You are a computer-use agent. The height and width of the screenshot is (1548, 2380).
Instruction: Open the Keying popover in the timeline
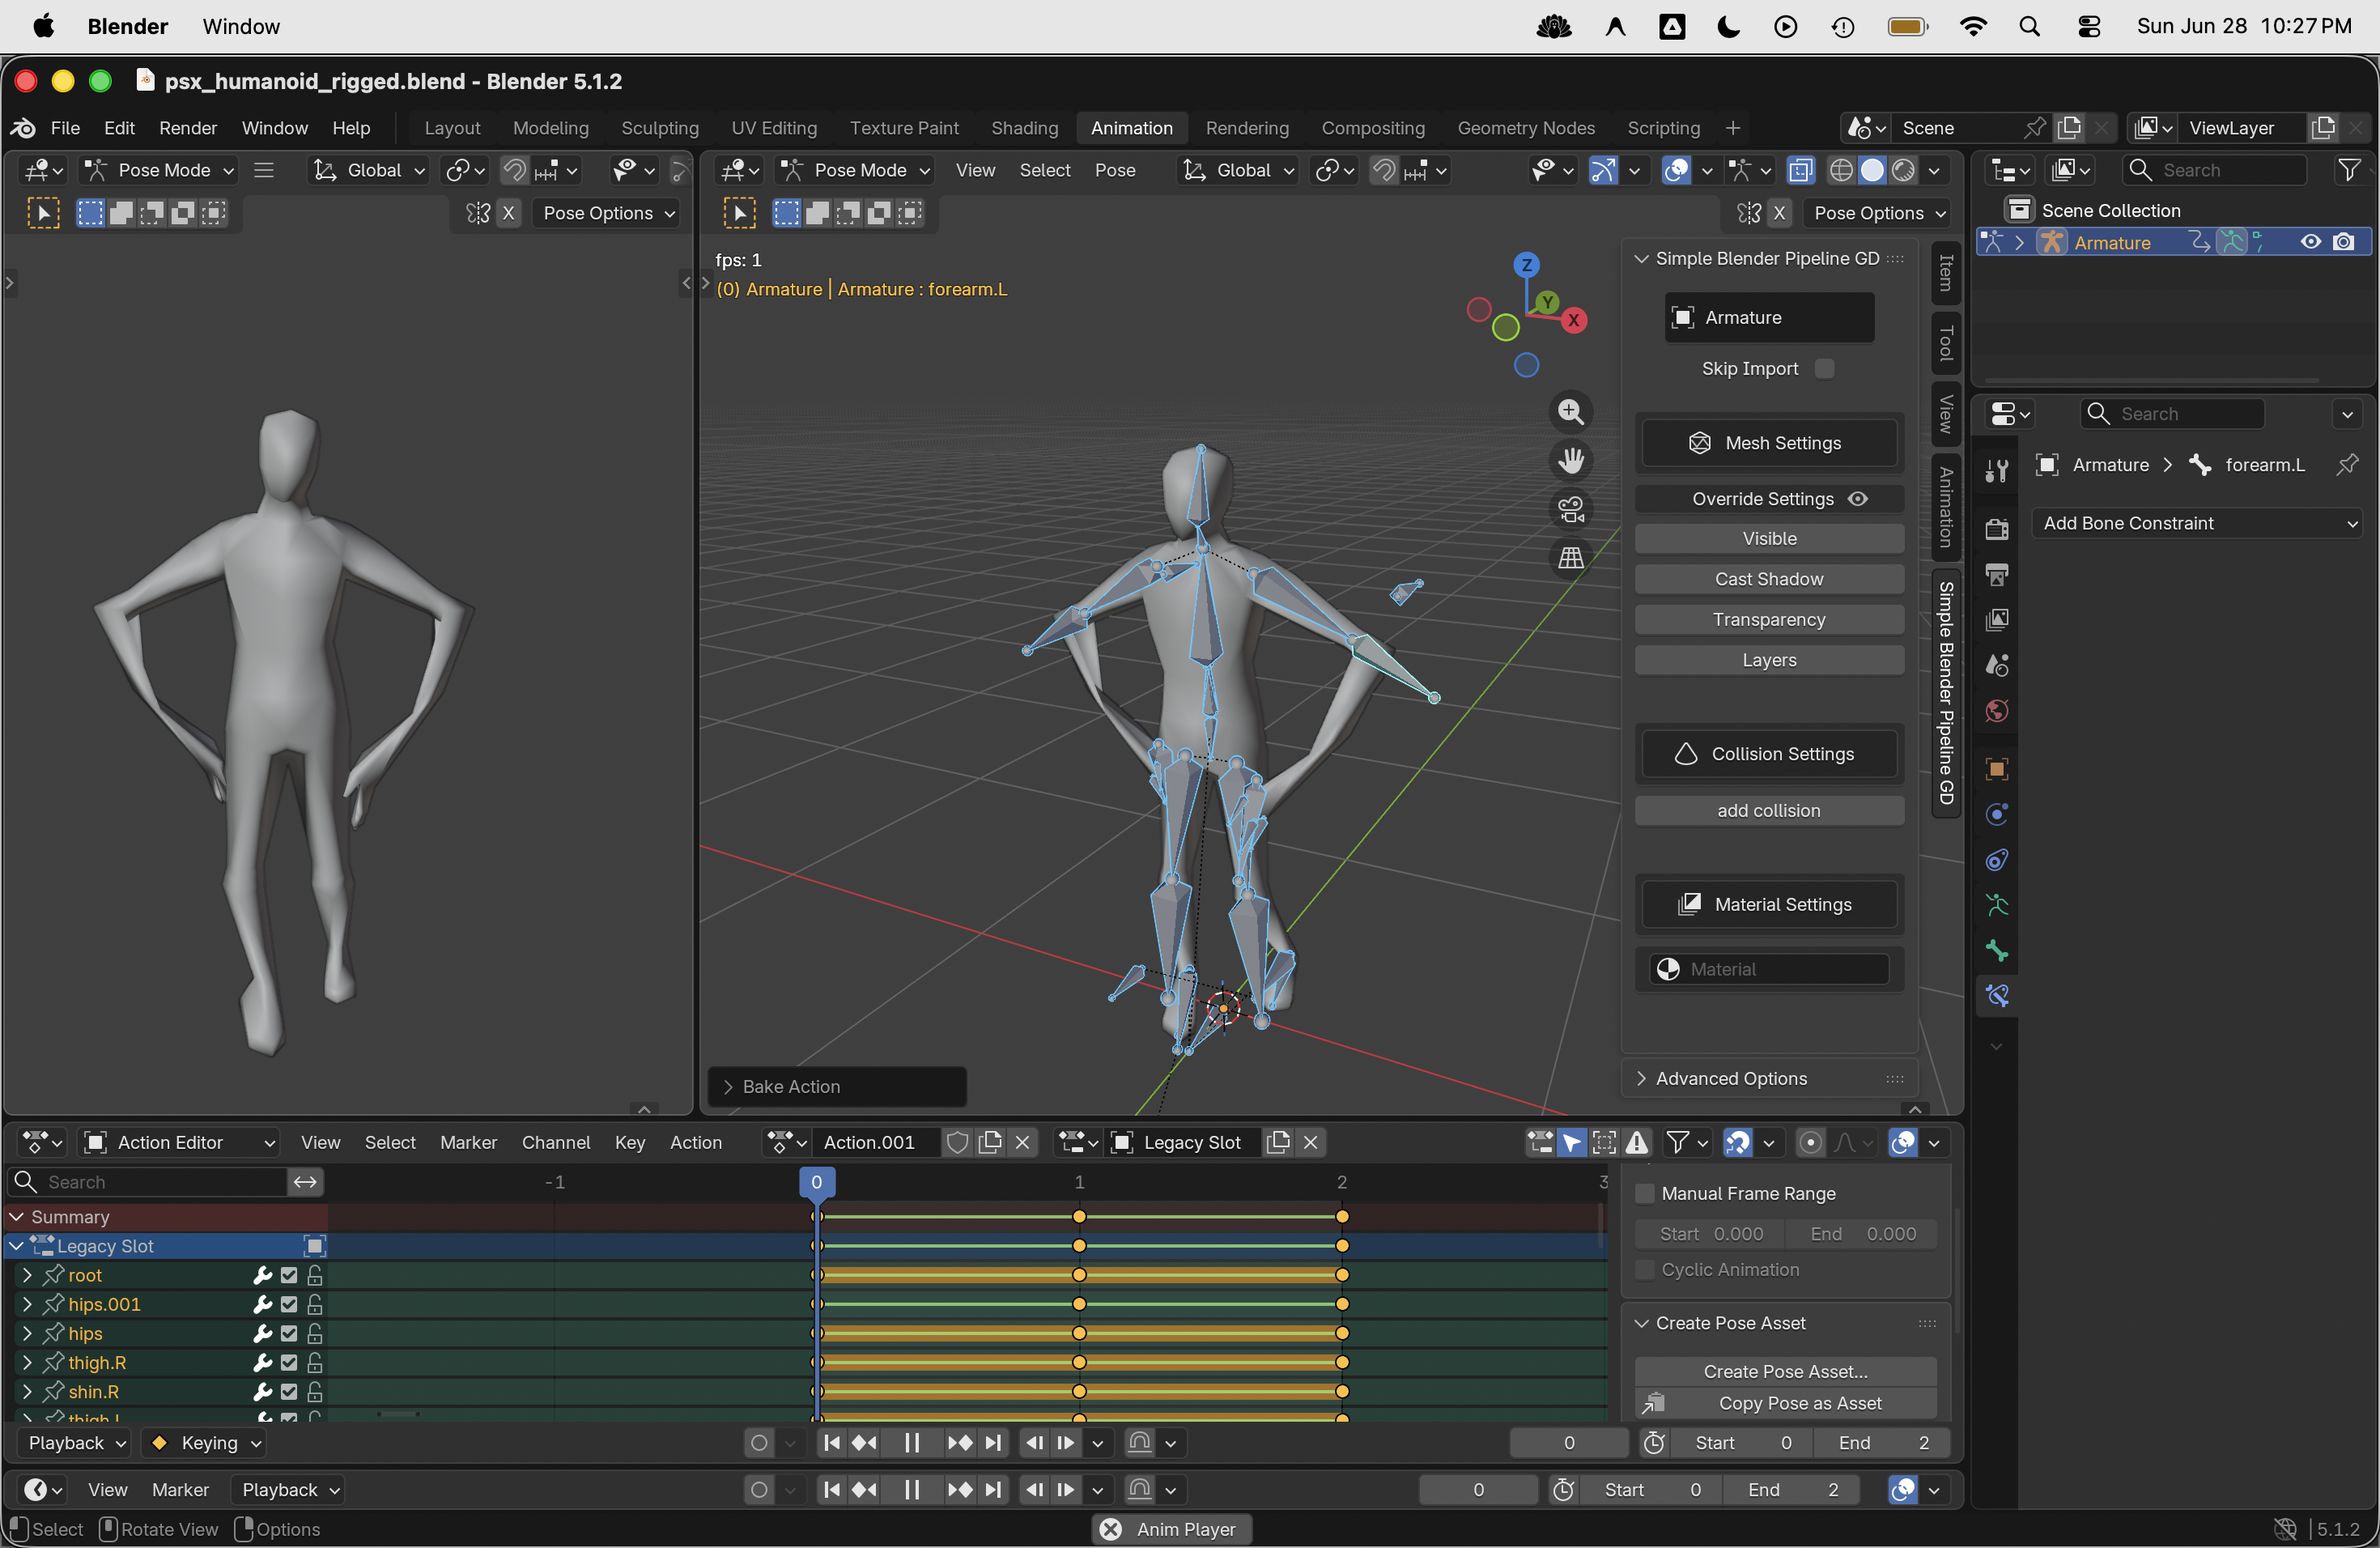coord(206,1444)
